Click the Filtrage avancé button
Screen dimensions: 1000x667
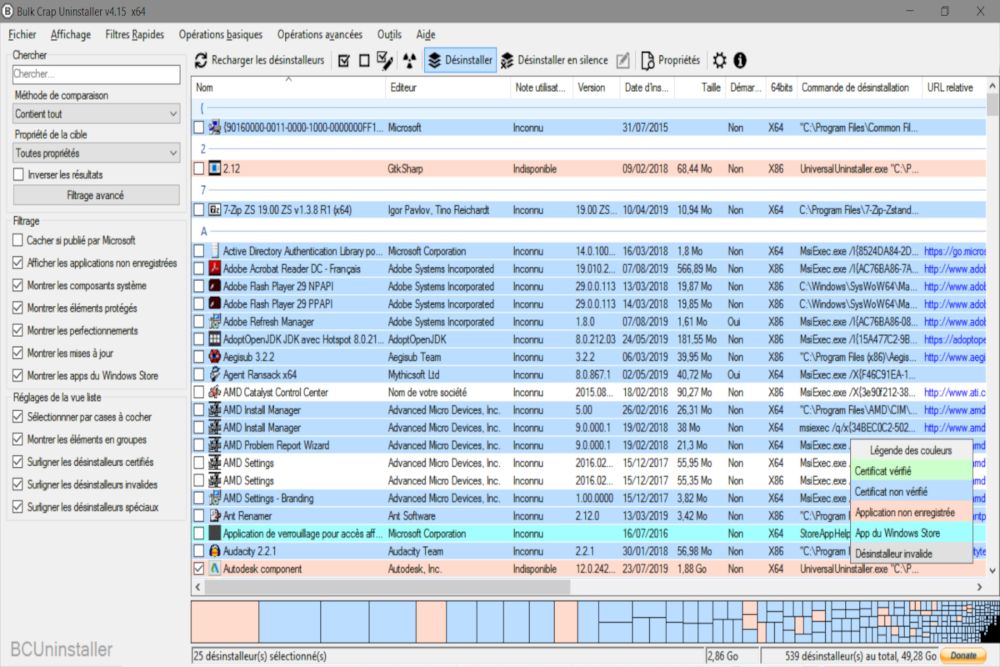[96, 195]
